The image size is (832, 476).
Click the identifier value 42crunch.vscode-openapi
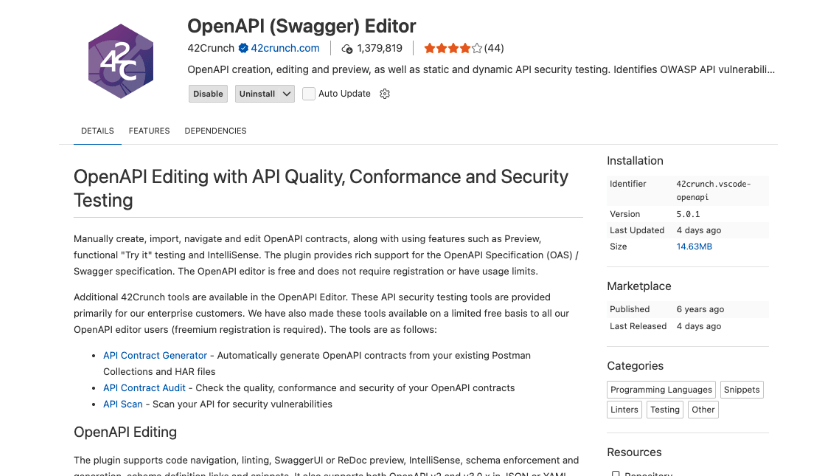713,191
